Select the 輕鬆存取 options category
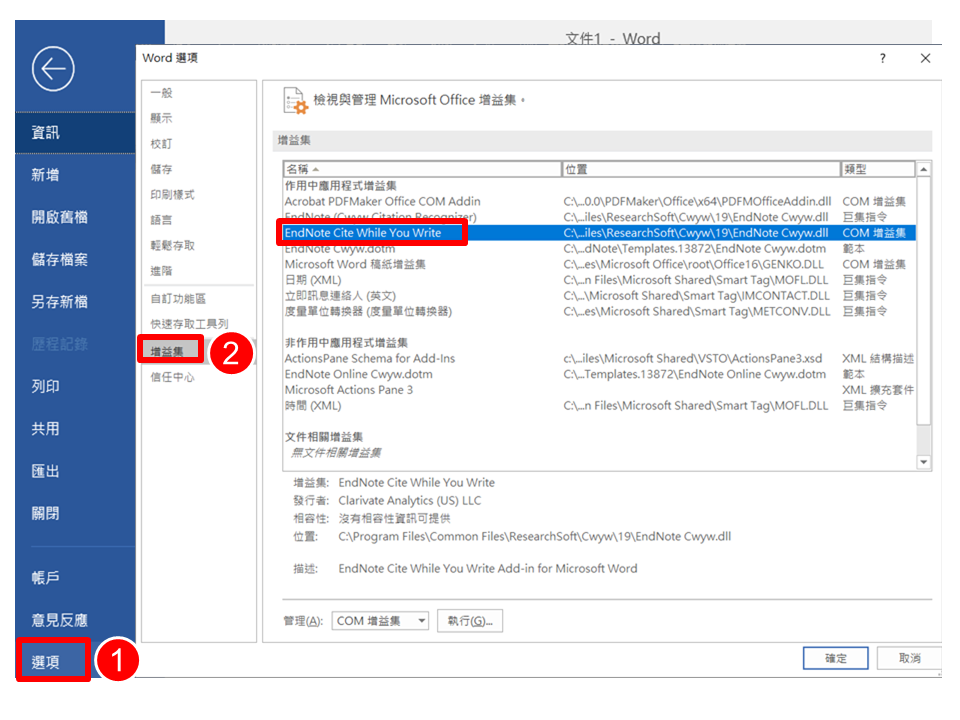Viewport: 960px width, 720px height. tap(198, 246)
